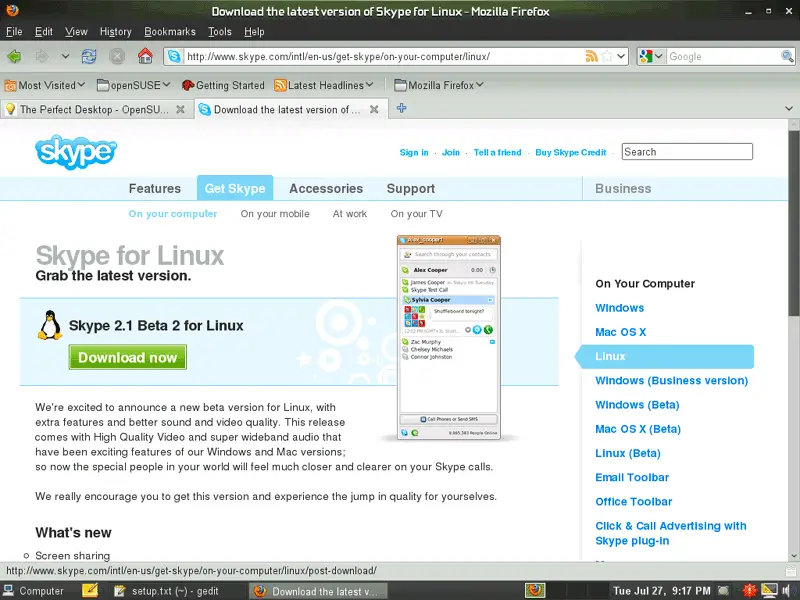
Task: Open the Support navigation tab
Action: 411,188
